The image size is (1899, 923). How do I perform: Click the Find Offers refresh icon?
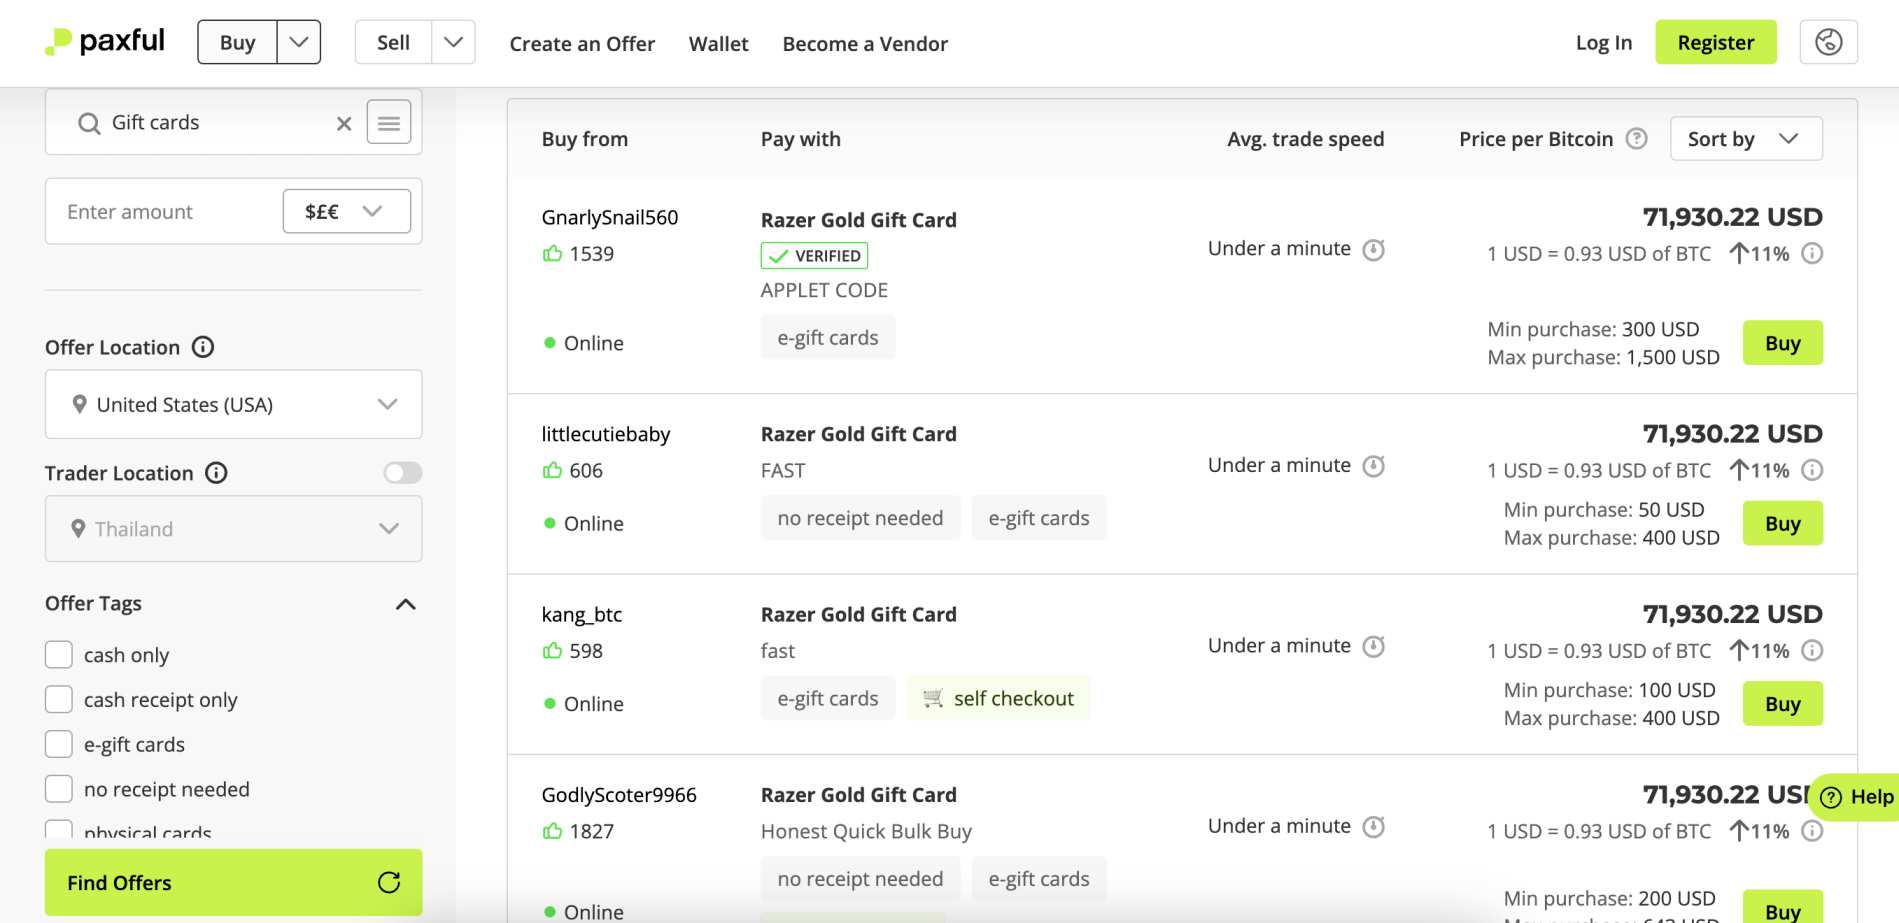(x=389, y=882)
